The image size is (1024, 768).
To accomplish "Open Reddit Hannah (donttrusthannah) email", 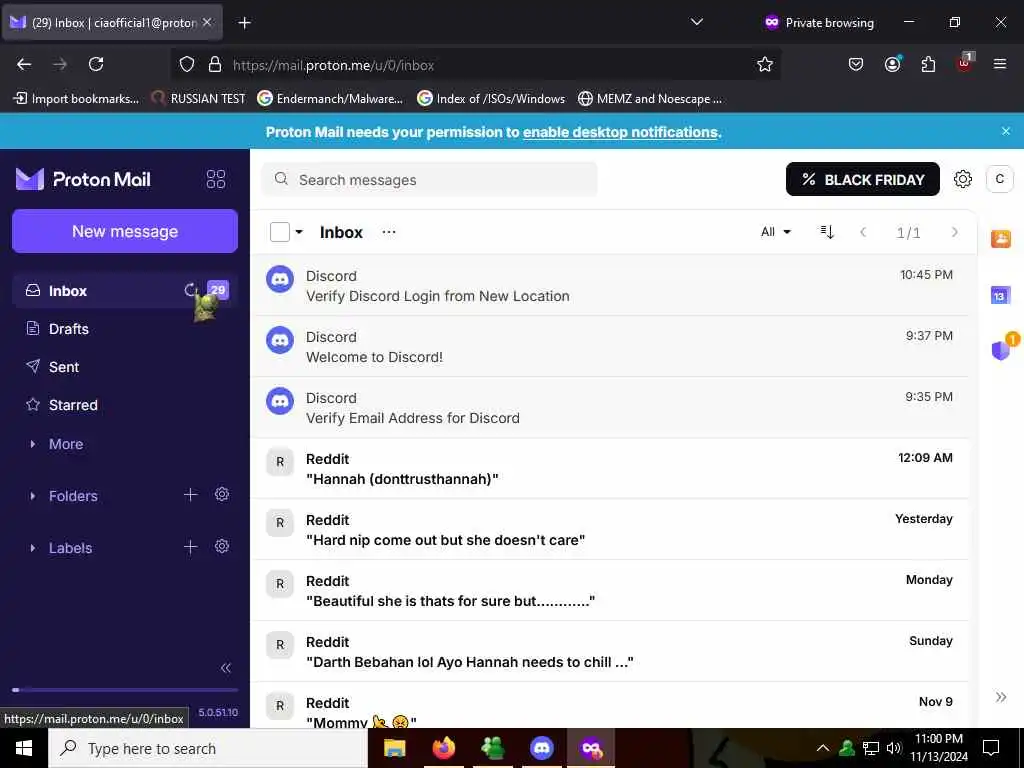I will [x=610, y=468].
